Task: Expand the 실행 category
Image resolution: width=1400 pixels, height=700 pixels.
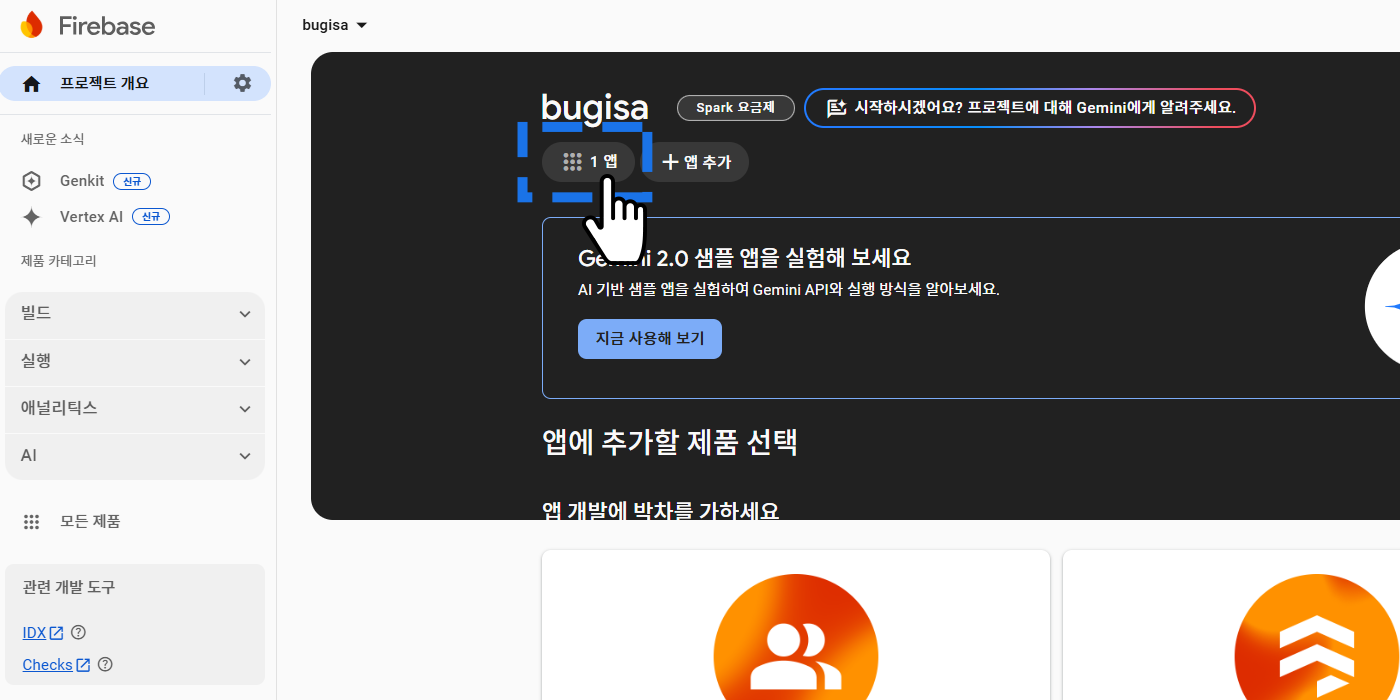Action: [x=135, y=361]
